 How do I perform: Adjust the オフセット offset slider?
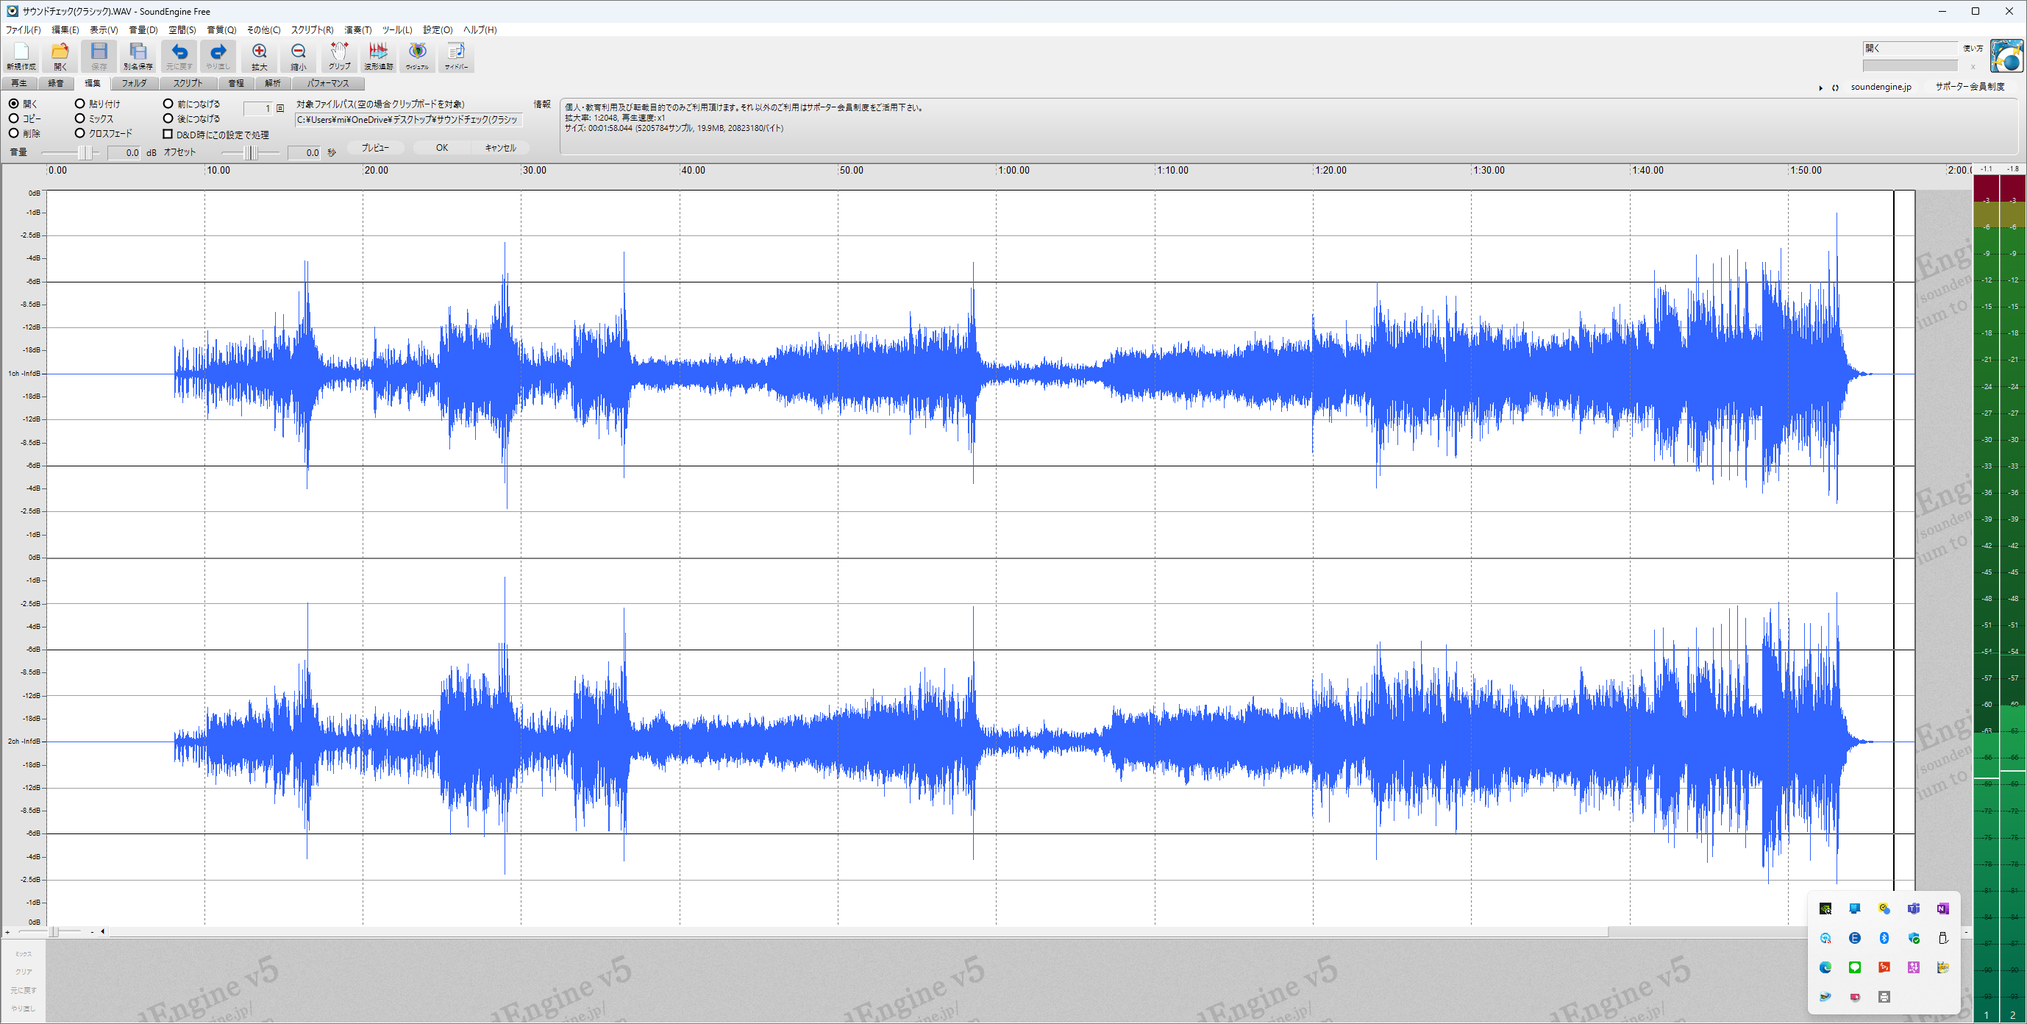pyautogui.click(x=251, y=153)
